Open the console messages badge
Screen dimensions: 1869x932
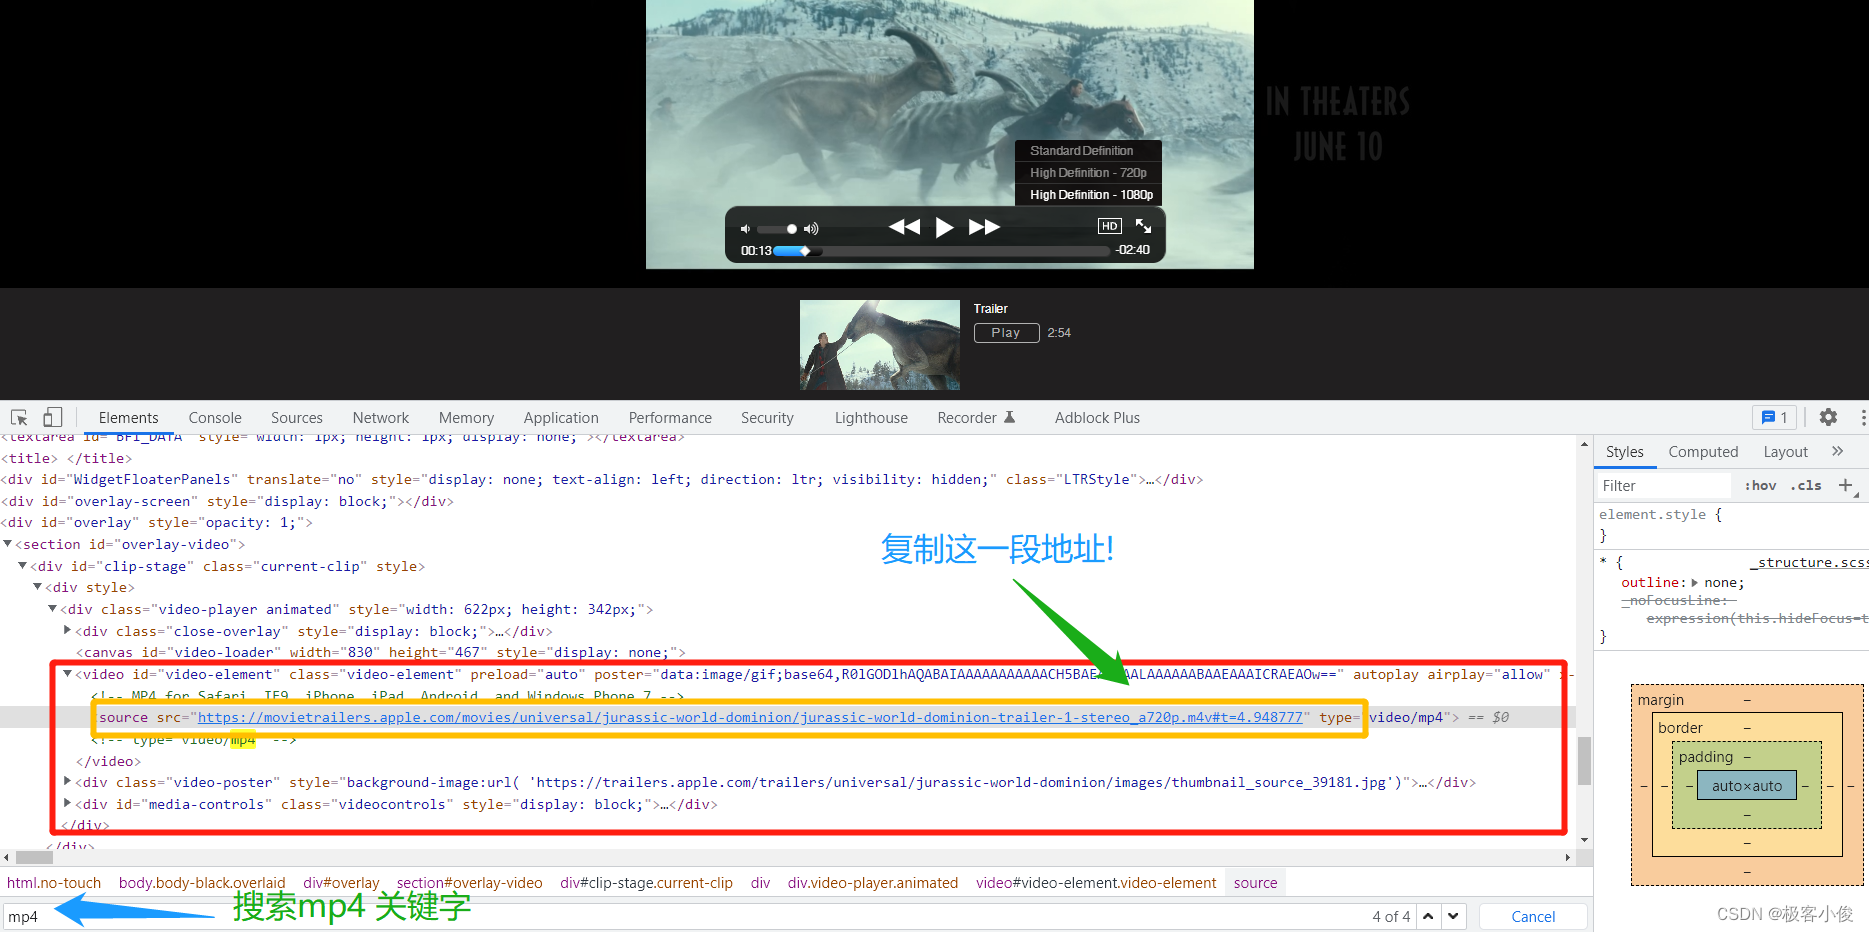[x=1775, y=418]
